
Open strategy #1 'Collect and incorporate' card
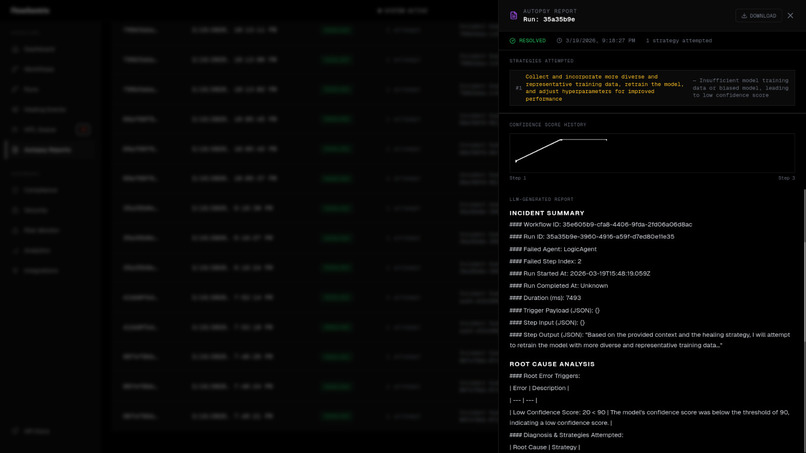[652, 88]
